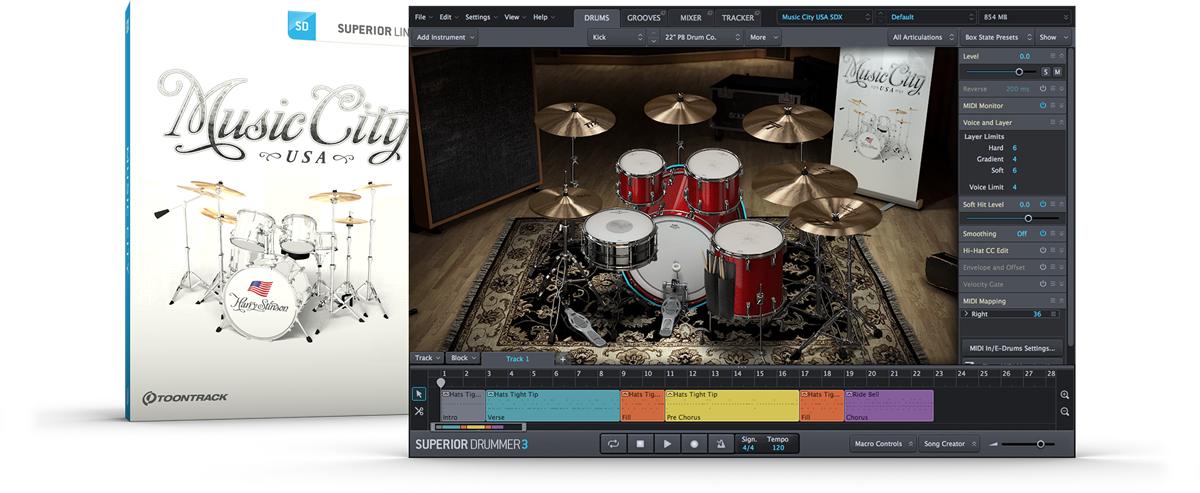Mute the instrument with M button
The width and height of the screenshot is (1200, 493).
pyautogui.click(x=1057, y=72)
